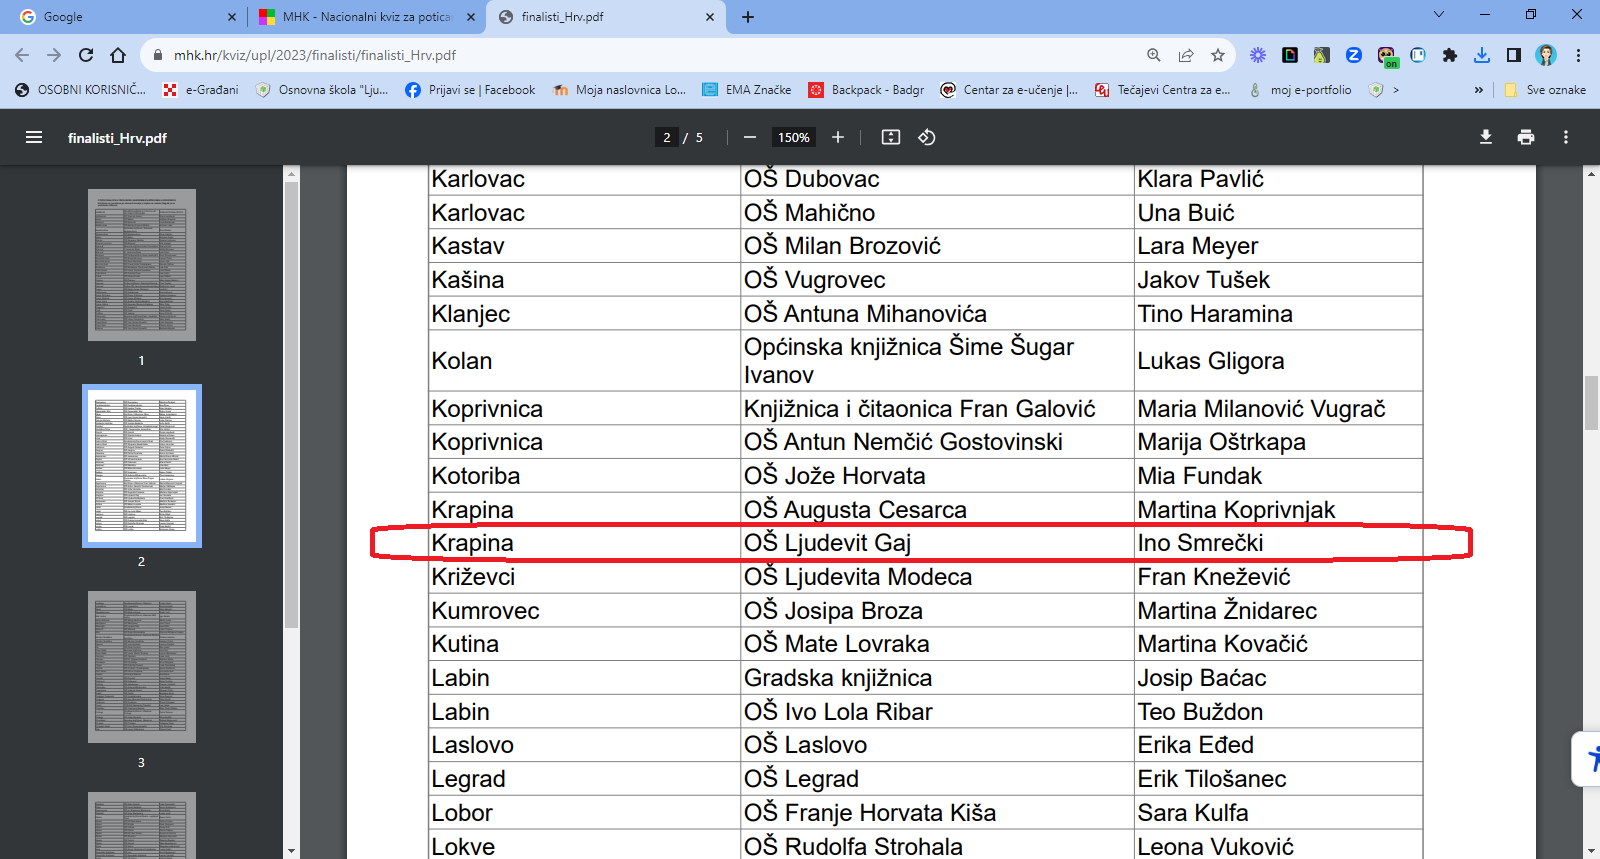The height and width of the screenshot is (859, 1600).
Task: Click the "Kumrovec" cell
Action: tap(584, 610)
